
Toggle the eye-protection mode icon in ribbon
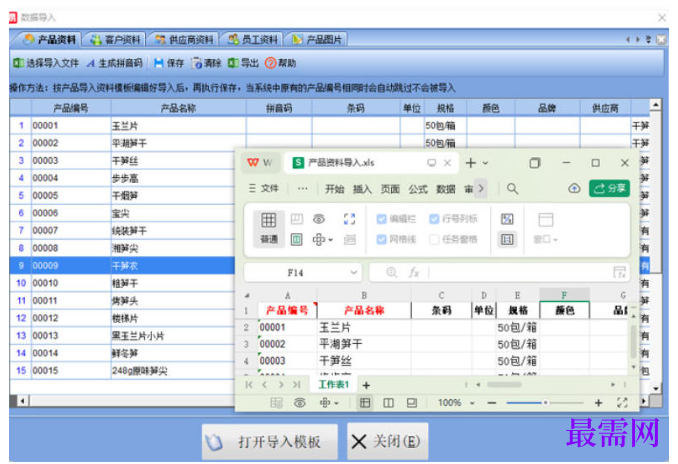click(319, 219)
